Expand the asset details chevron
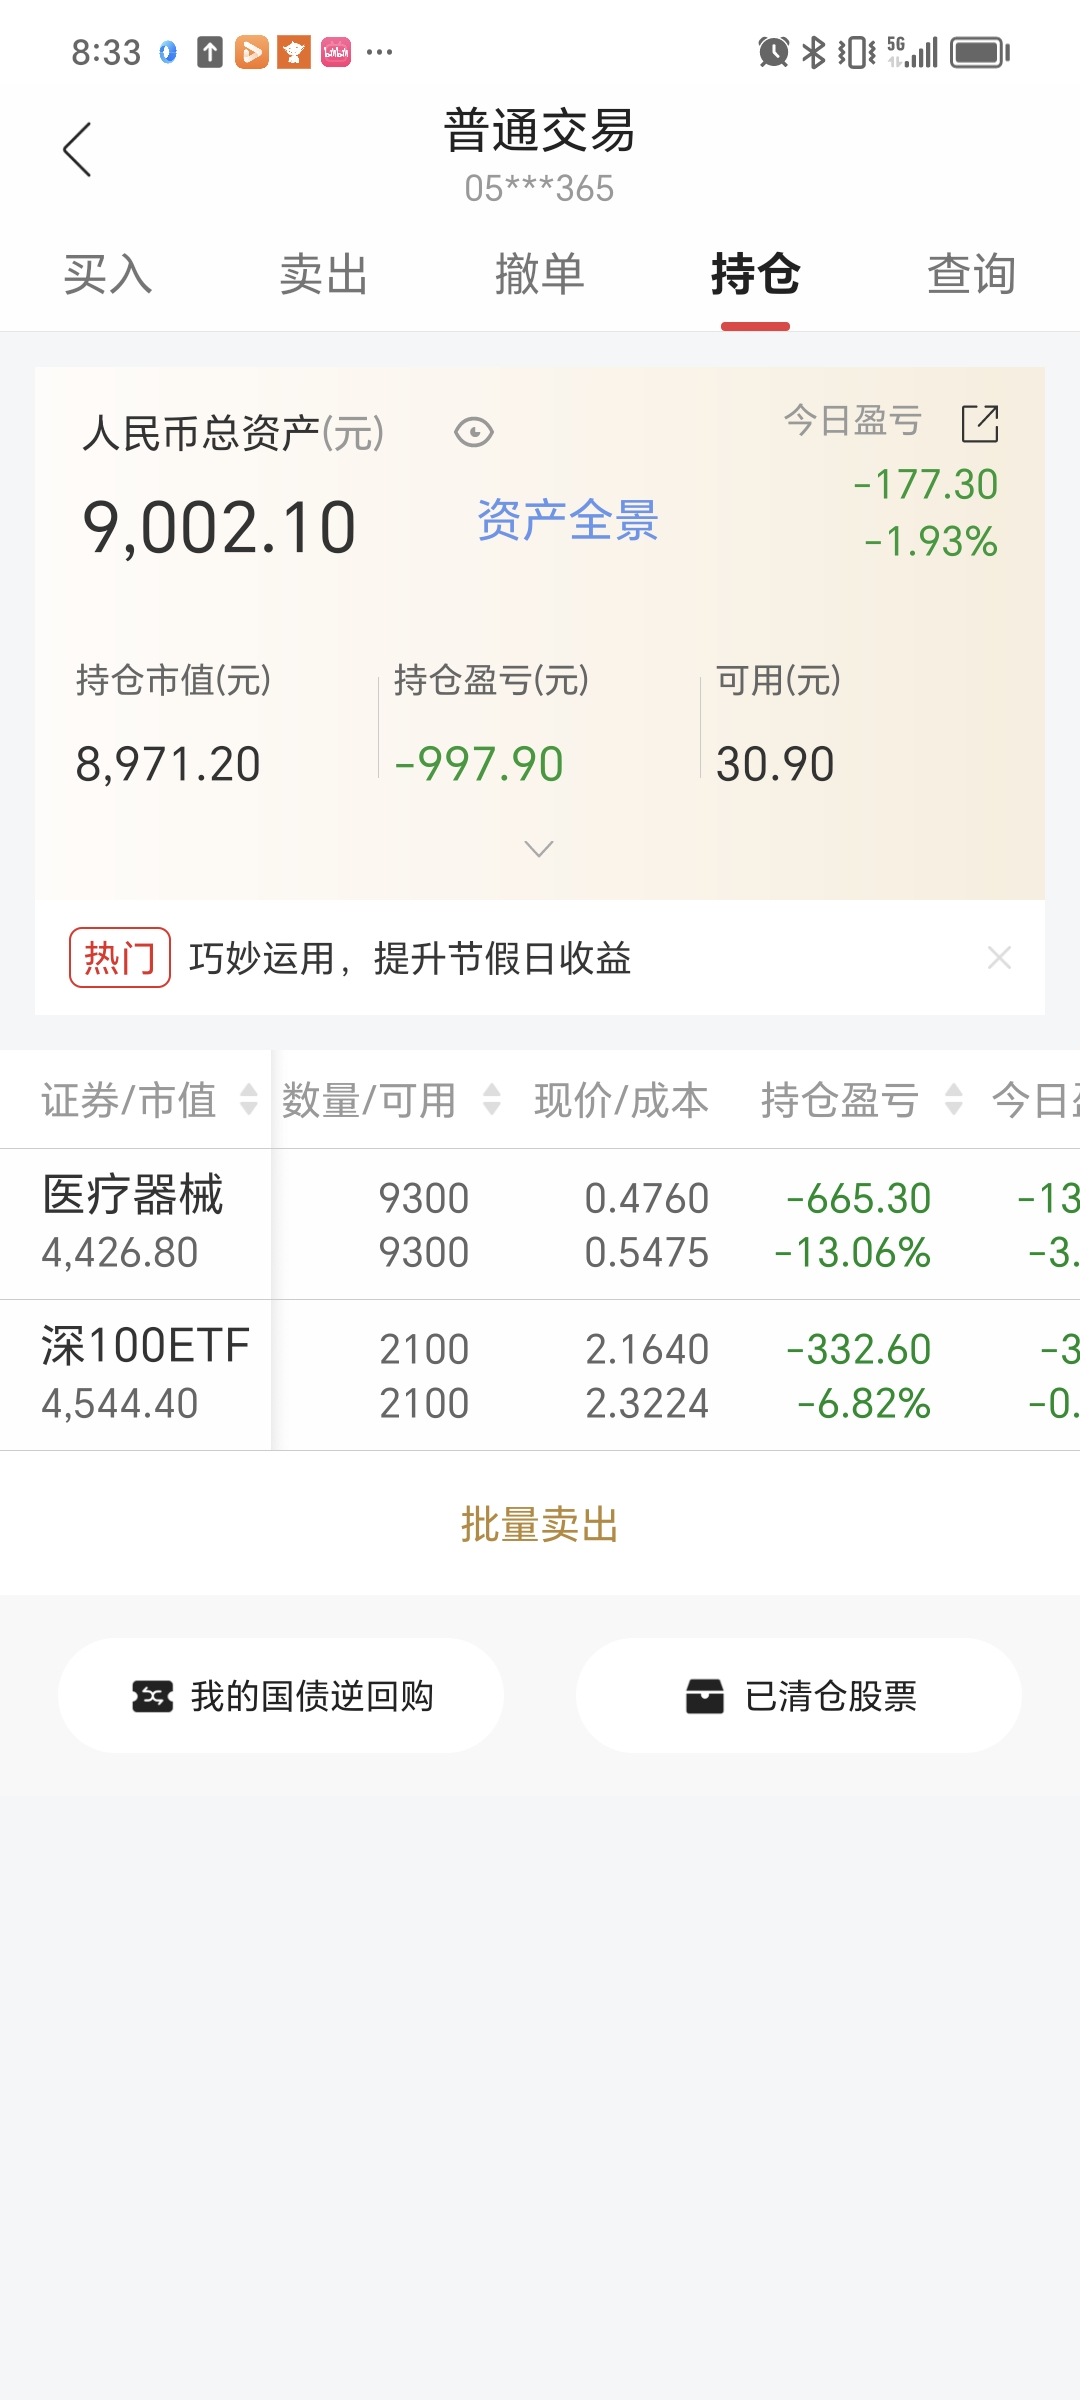Viewport: 1080px width, 2400px height. 539,849
